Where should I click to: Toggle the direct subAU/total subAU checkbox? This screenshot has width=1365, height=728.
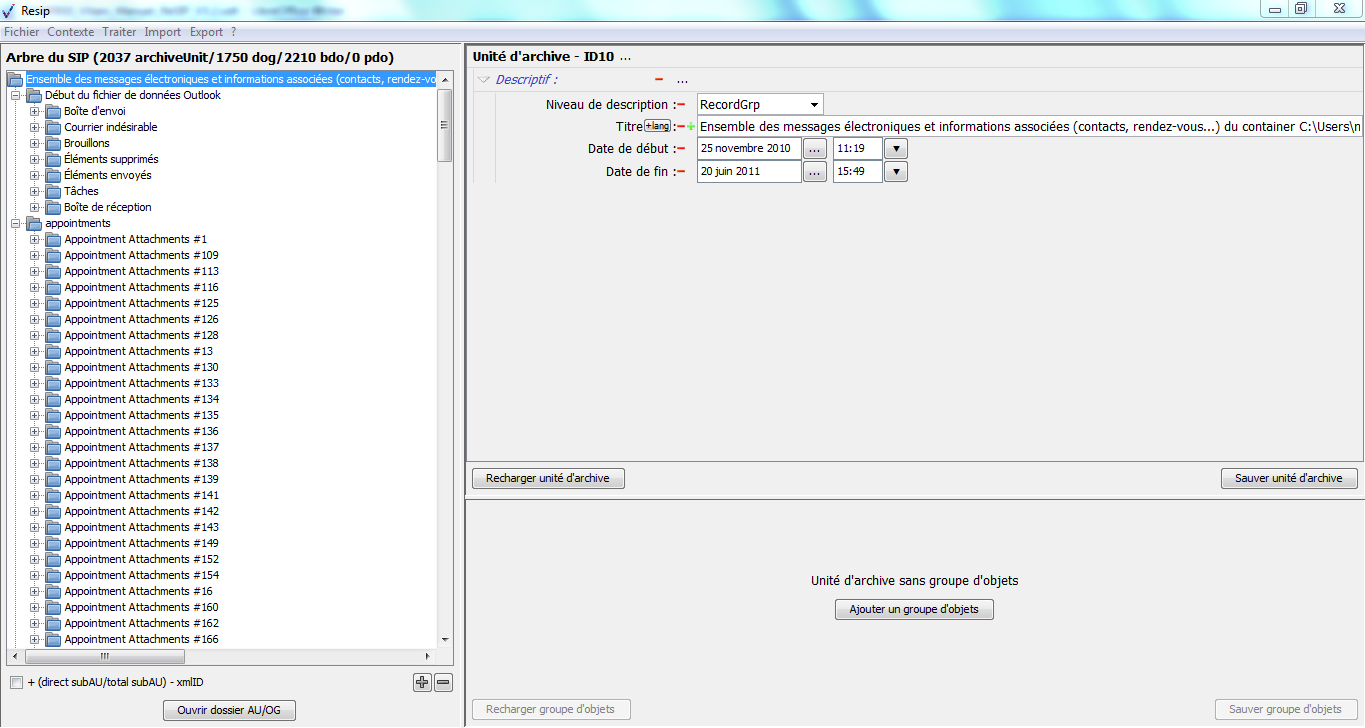point(16,683)
